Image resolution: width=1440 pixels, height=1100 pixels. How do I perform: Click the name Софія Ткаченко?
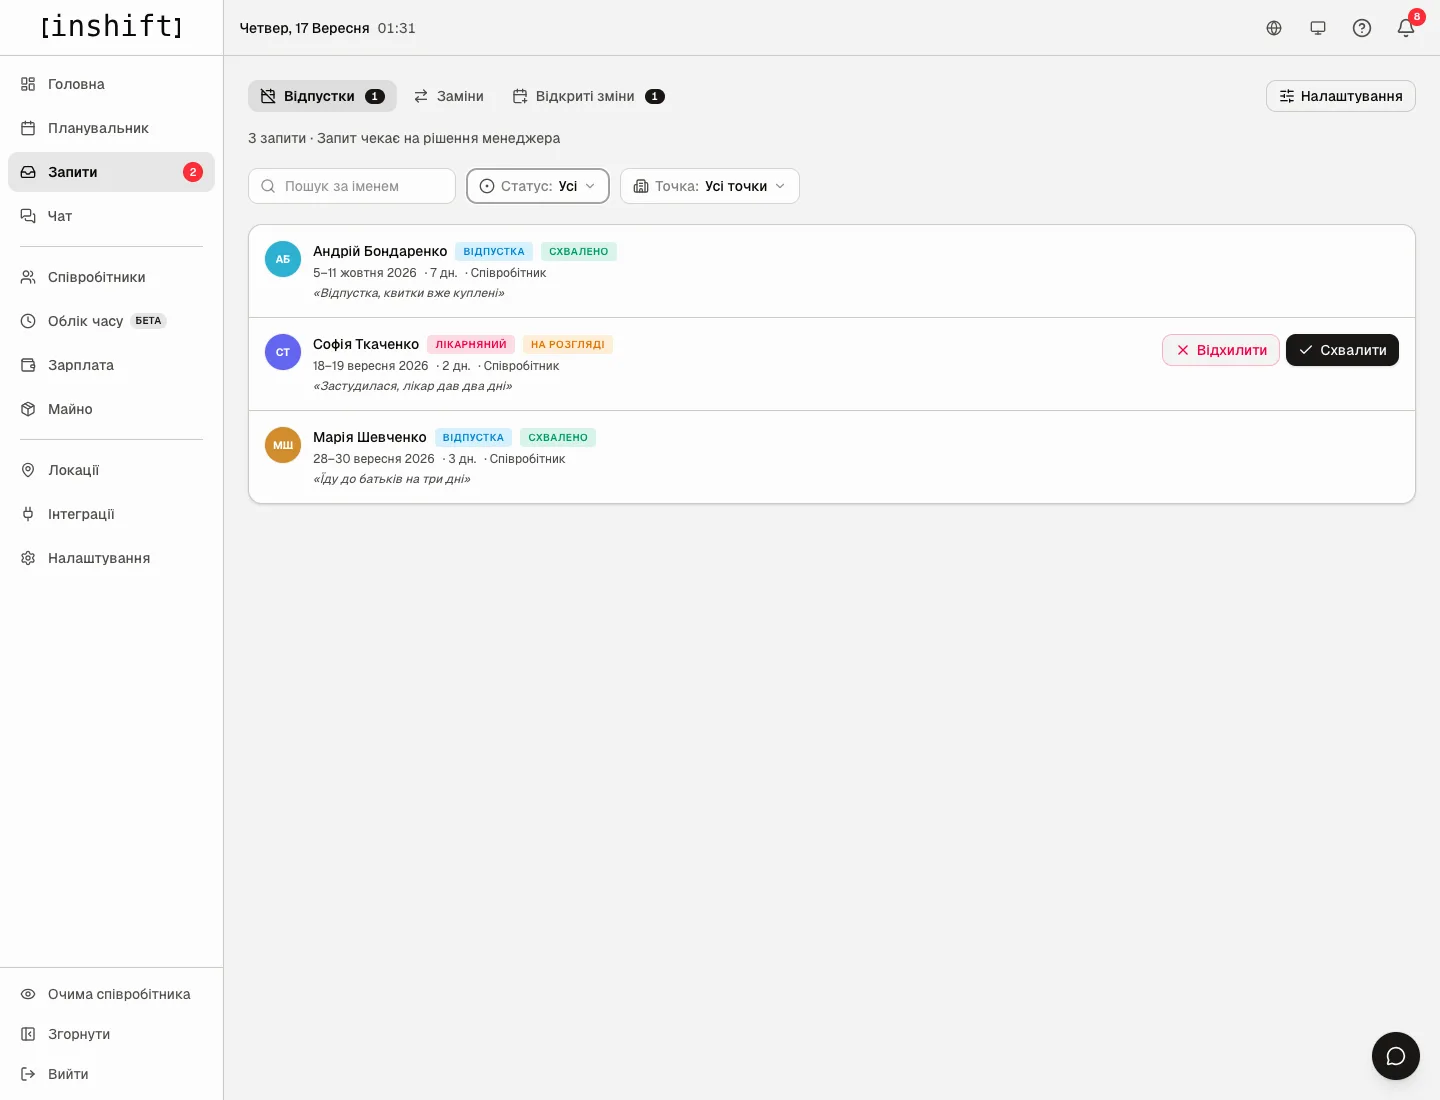coord(366,344)
